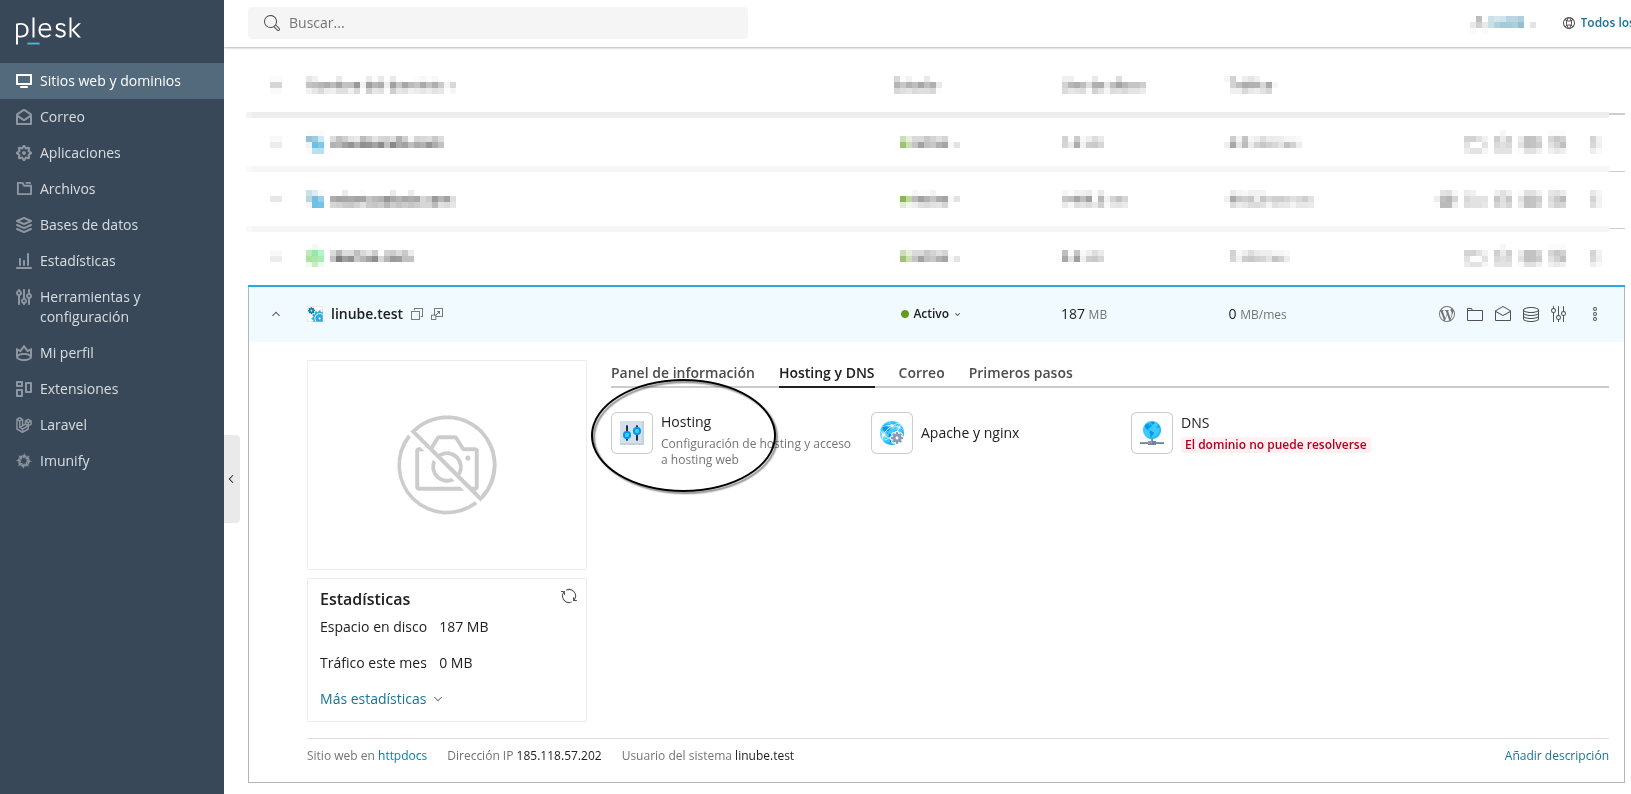1631x794 pixels.
Task: Open databases icon in linube.test row
Action: pos(1531,314)
